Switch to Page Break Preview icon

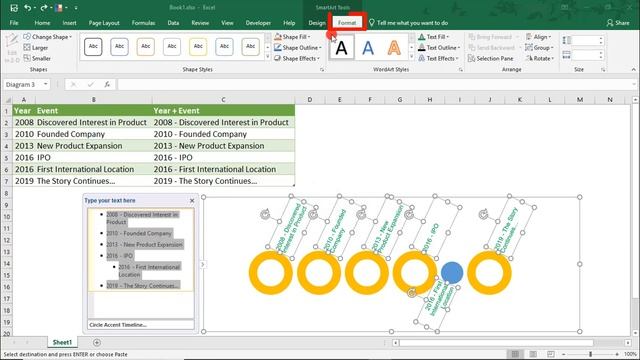click(551, 354)
